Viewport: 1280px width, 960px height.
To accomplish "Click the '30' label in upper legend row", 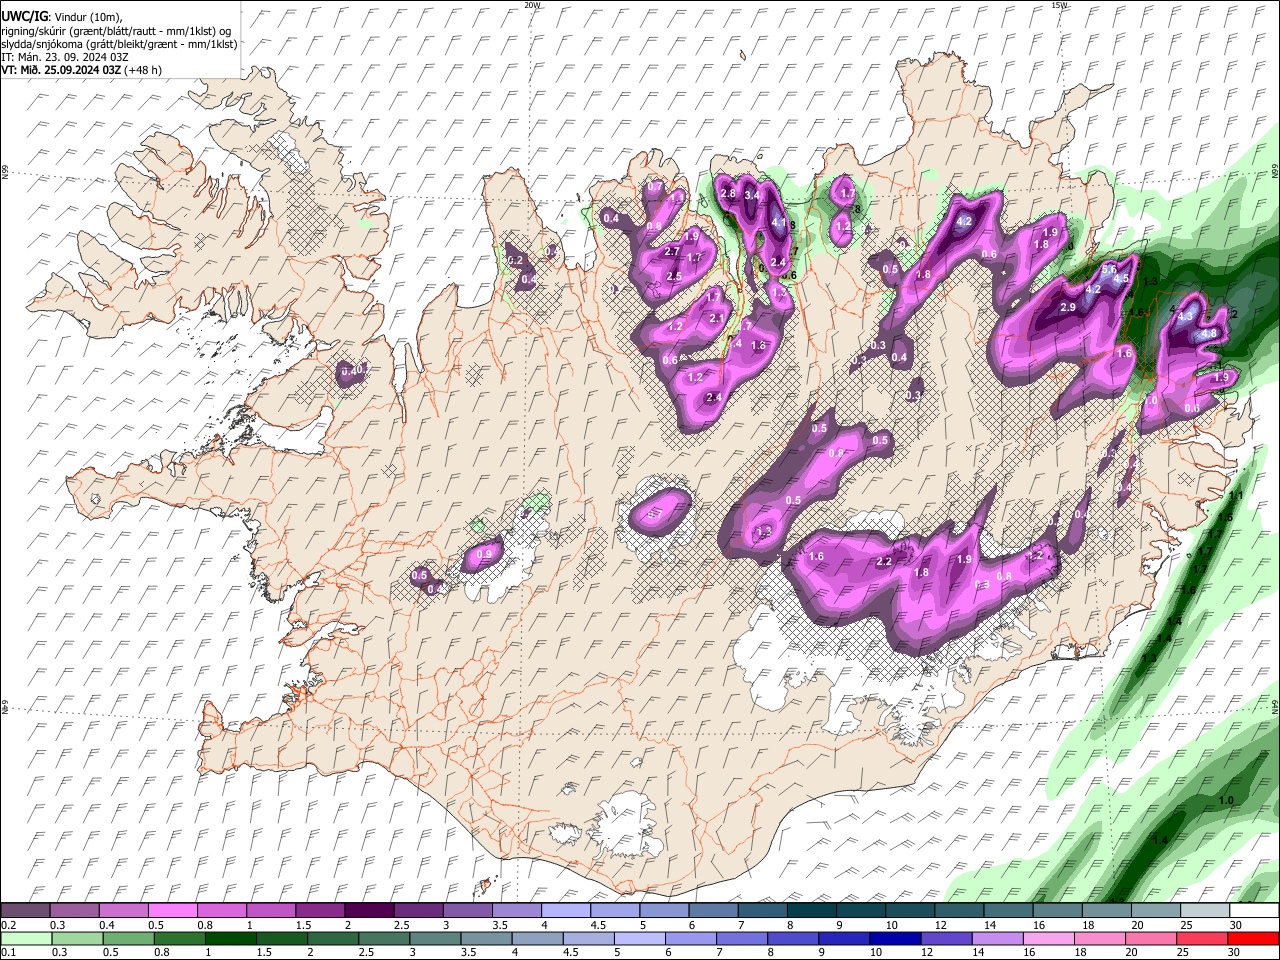I will (1236, 925).
